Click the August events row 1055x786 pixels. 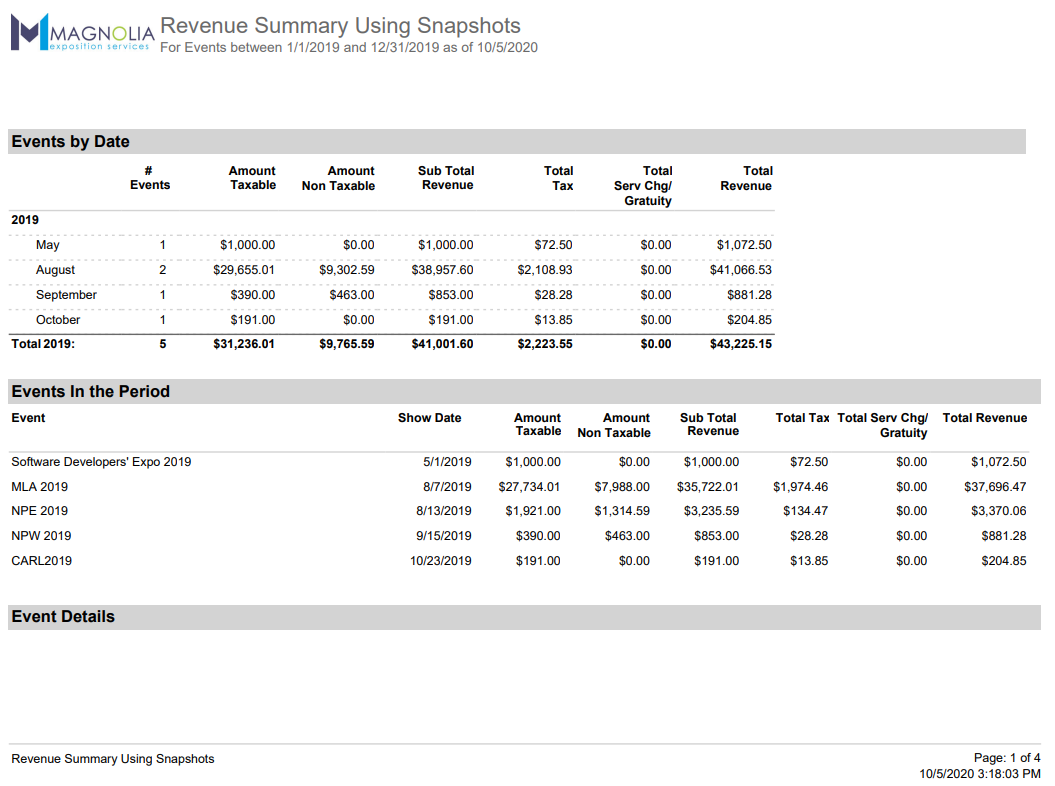(x=55, y=269)
